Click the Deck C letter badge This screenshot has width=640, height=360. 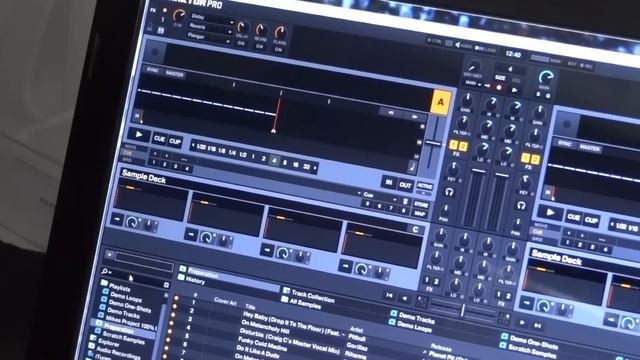tap(415, 229)
